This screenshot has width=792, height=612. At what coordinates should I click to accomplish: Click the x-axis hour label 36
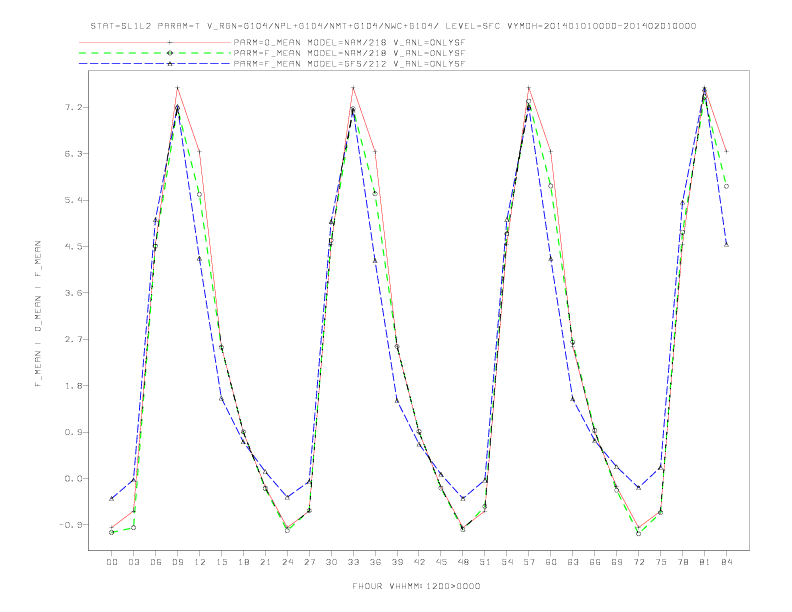pos(375,562)
